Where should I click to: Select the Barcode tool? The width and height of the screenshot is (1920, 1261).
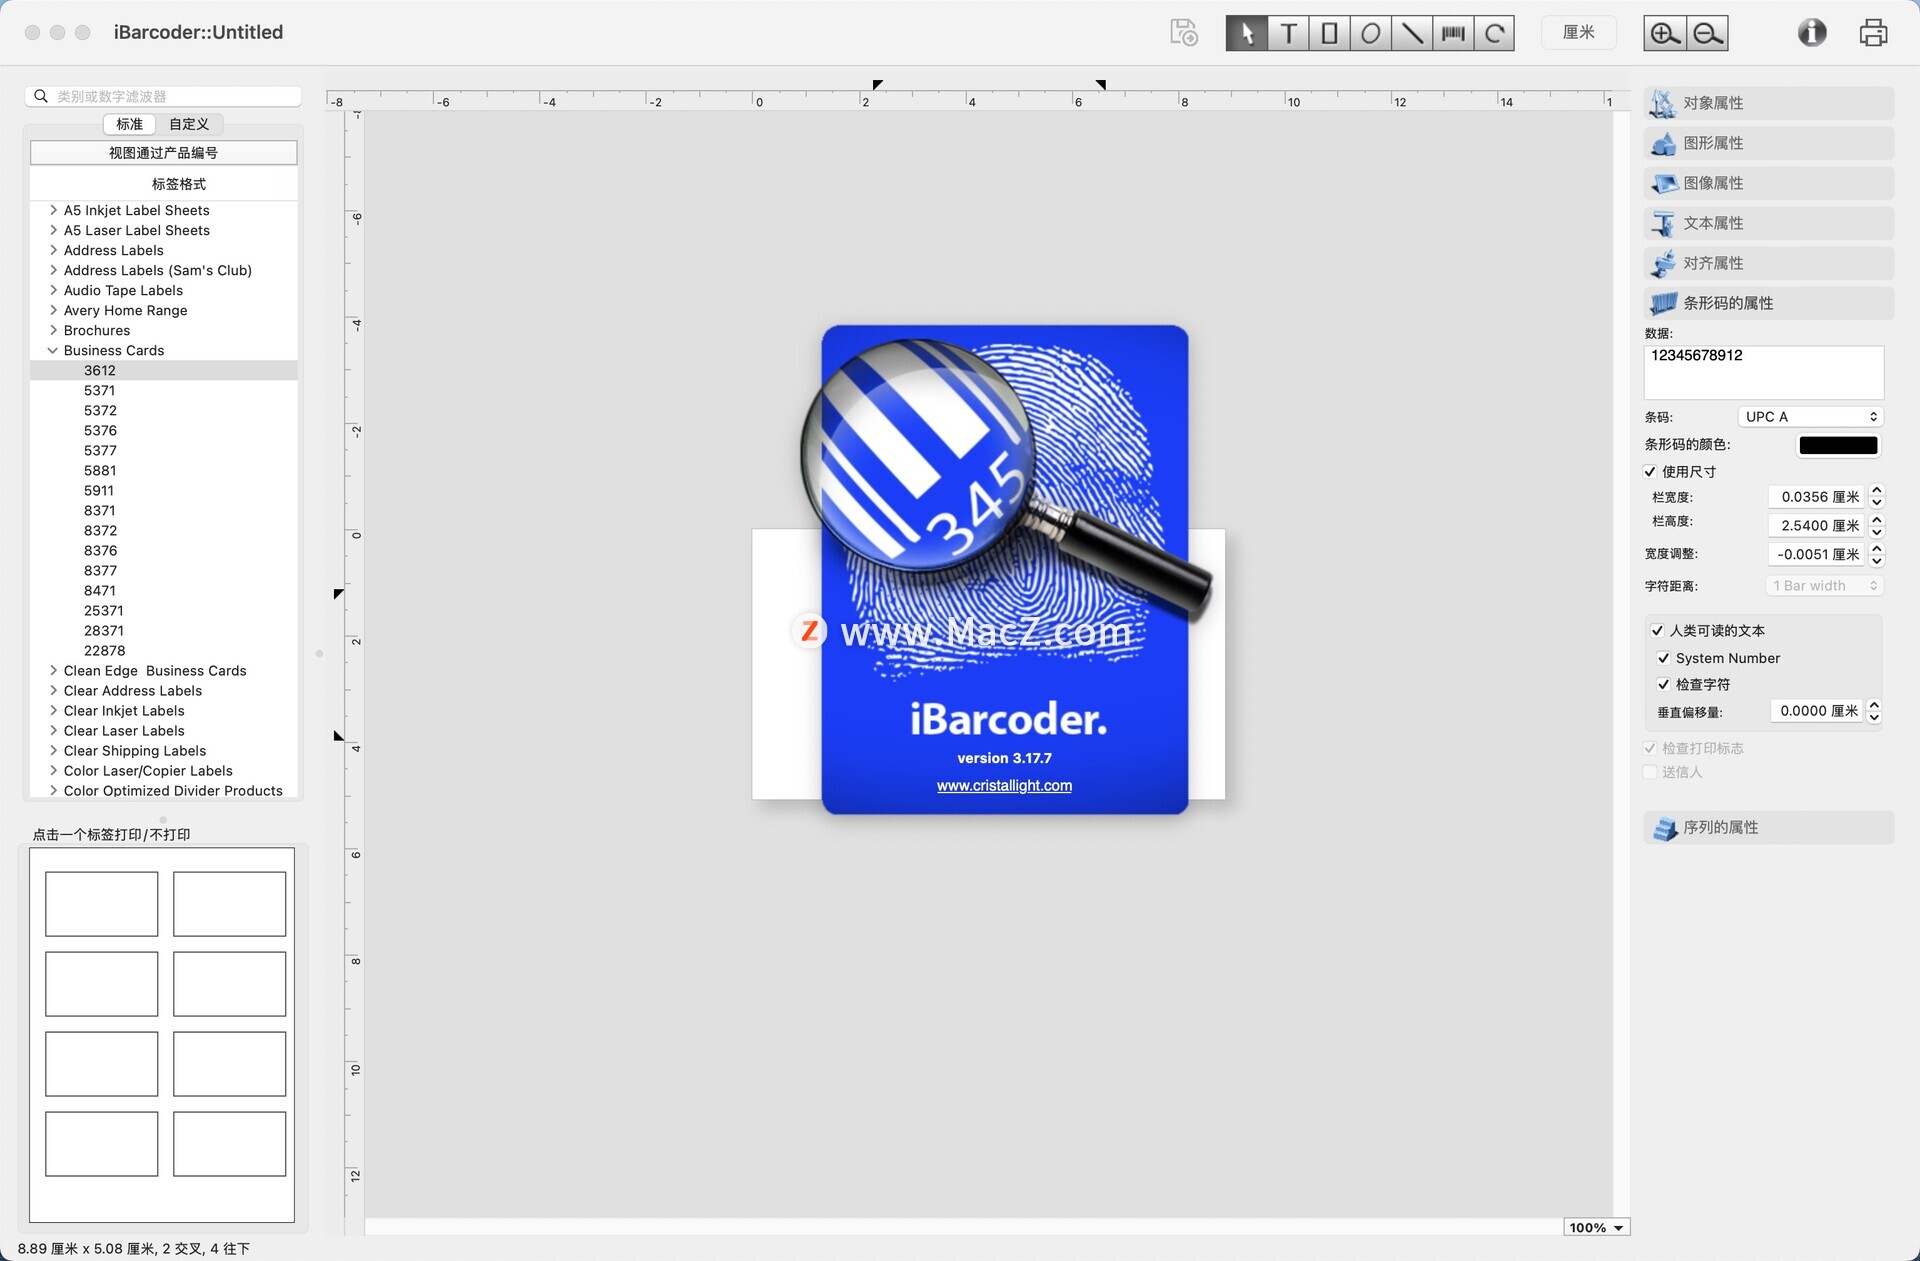(1453, 33)
